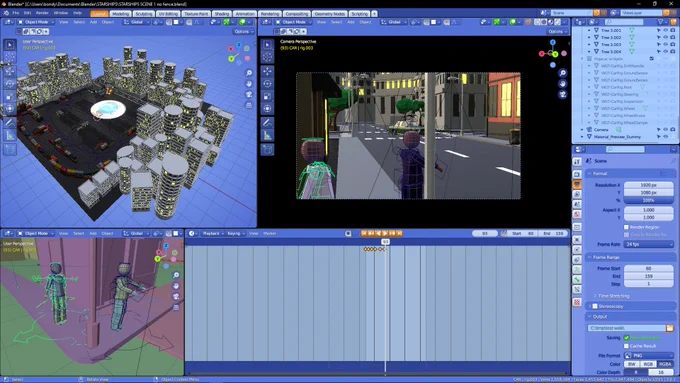Set Color Depth to 16
Screen dimensions: 680x383
pyautogui.click(x=661, y=372)
